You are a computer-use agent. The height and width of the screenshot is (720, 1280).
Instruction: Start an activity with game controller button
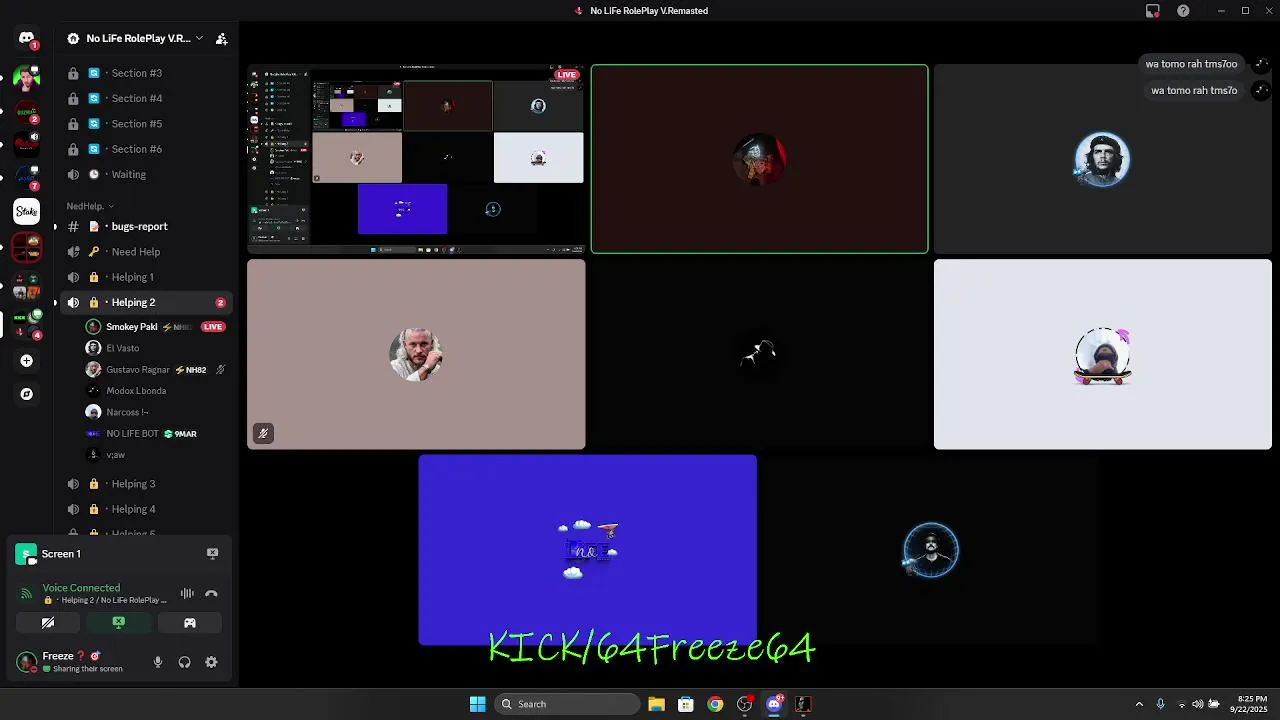(x=189, y=622)
